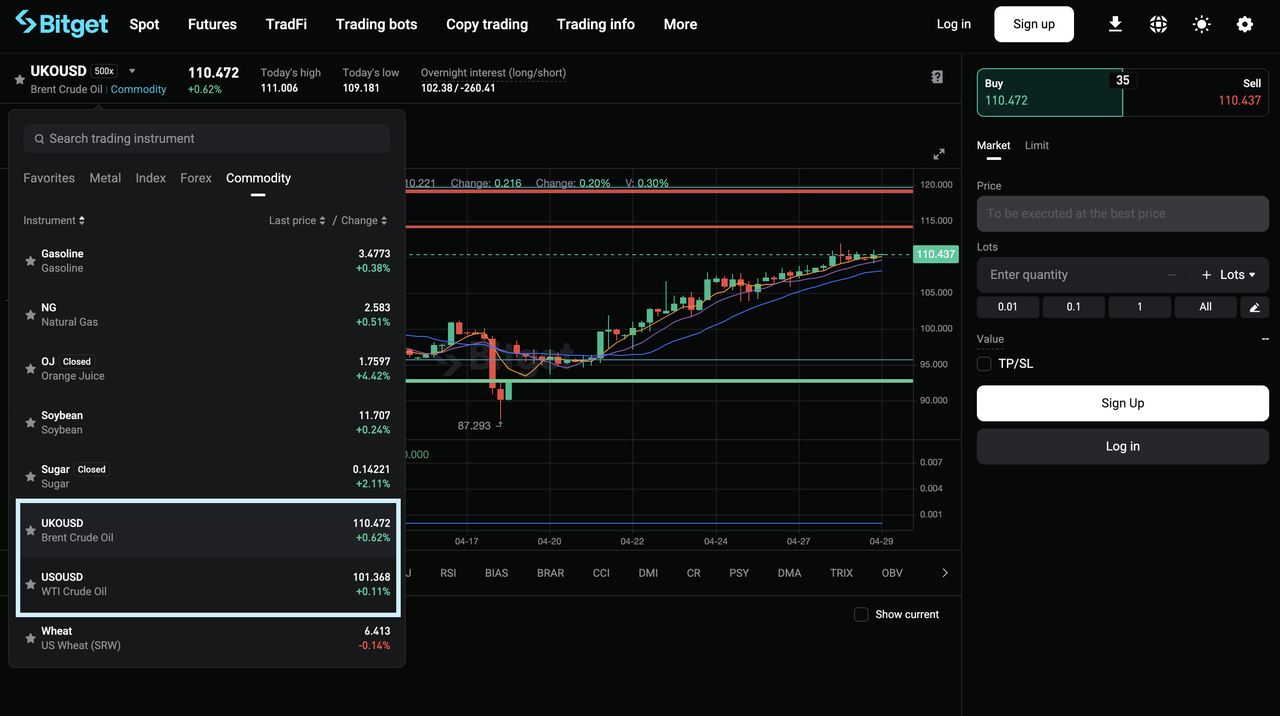
Task: Click the Search trading instrument field
Action: [207, 139]
